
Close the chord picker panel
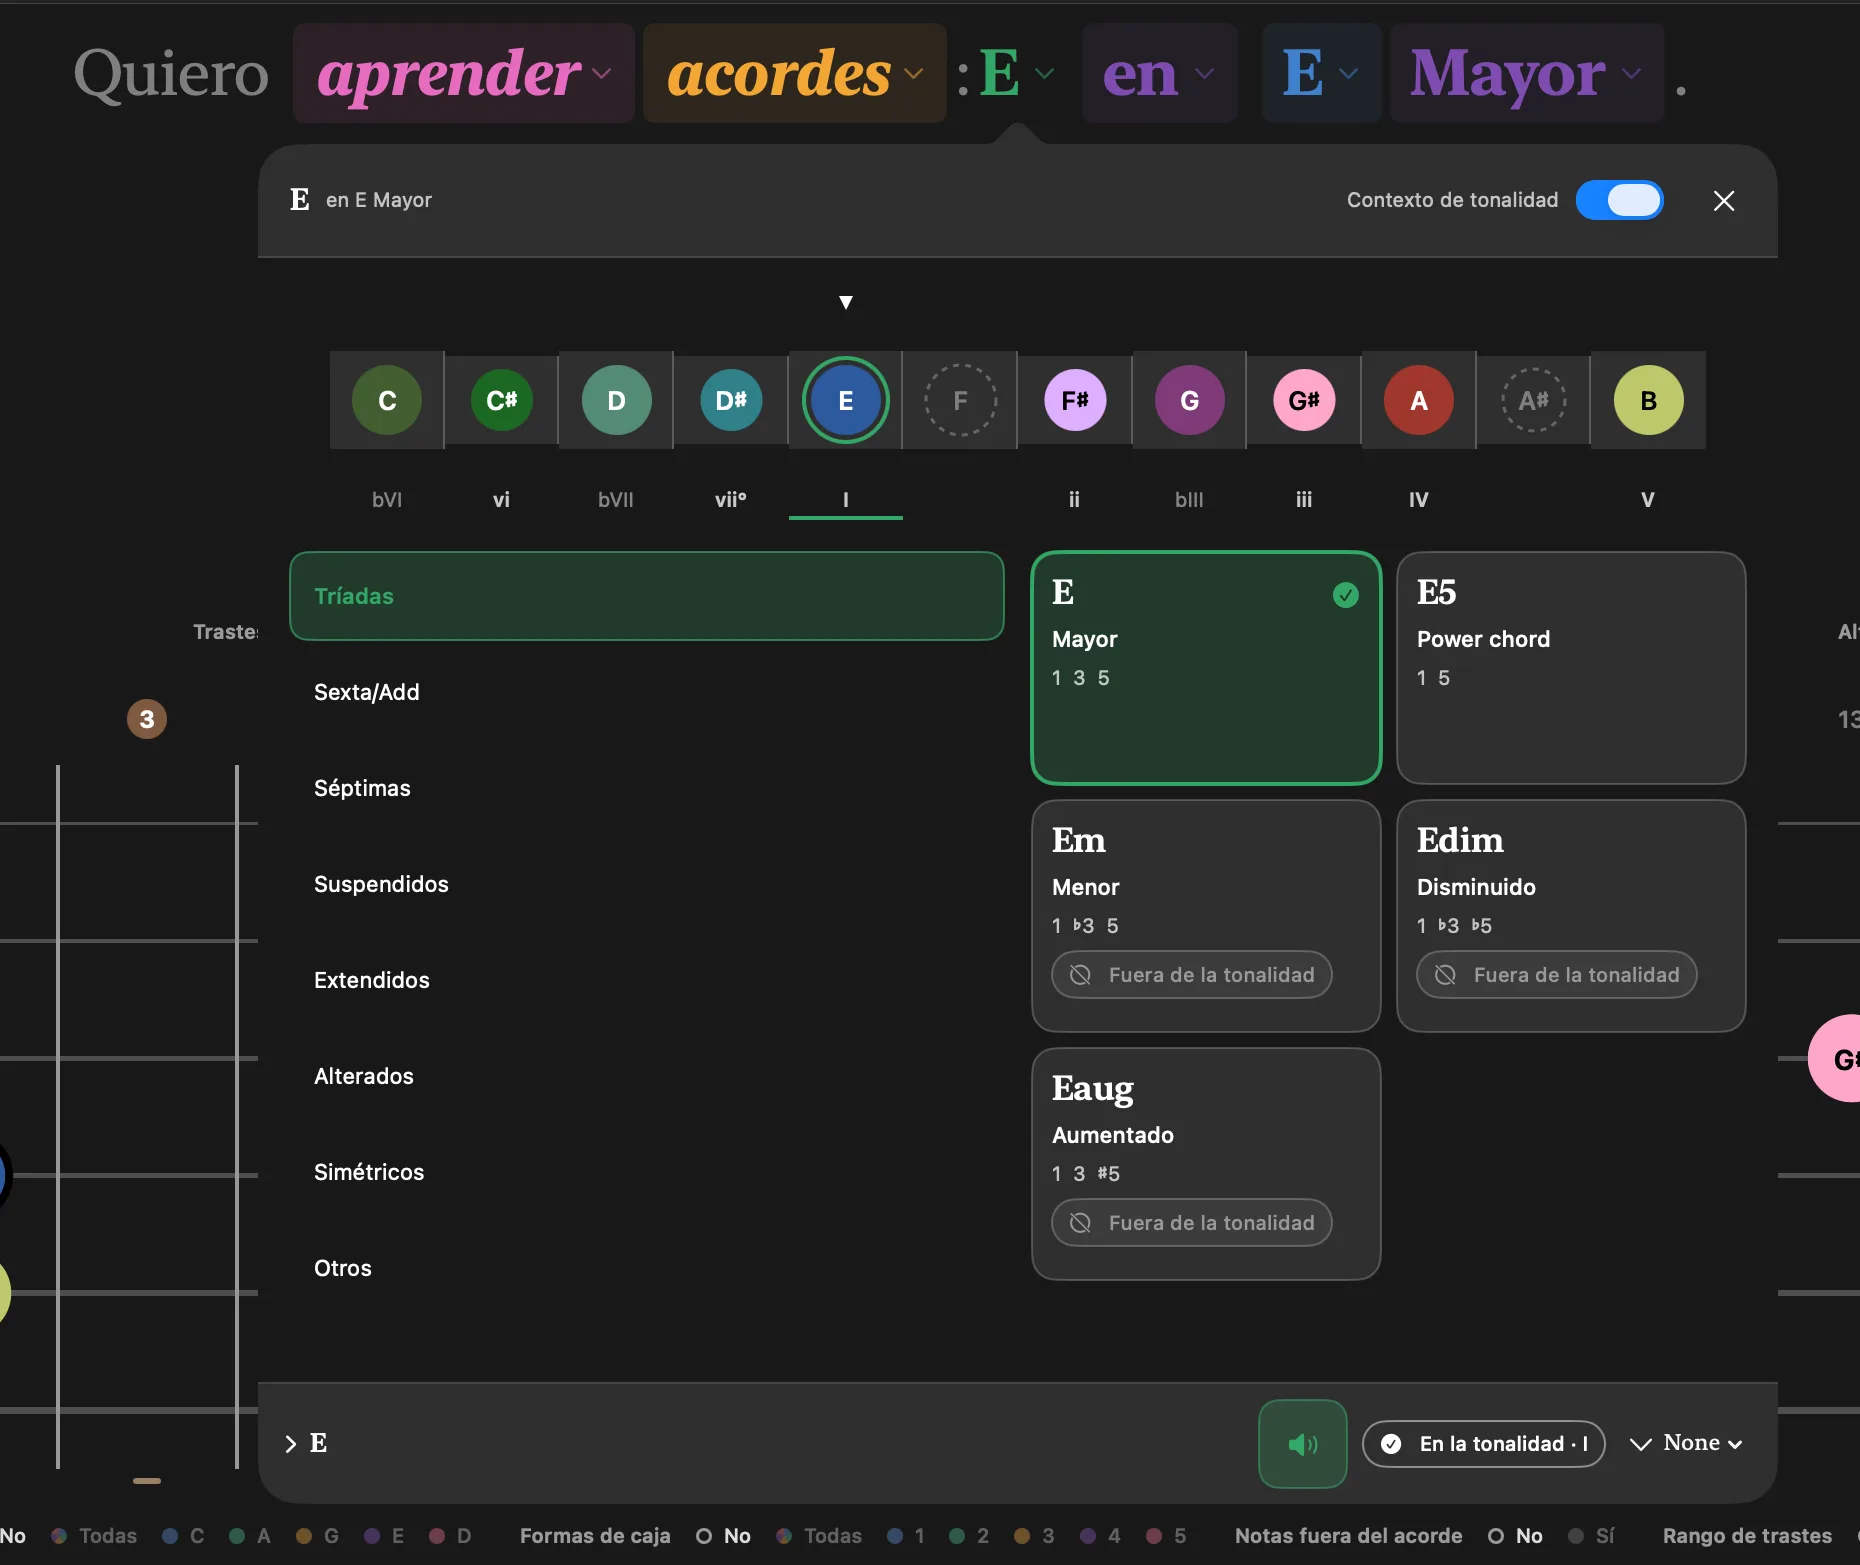point(1723,201)
